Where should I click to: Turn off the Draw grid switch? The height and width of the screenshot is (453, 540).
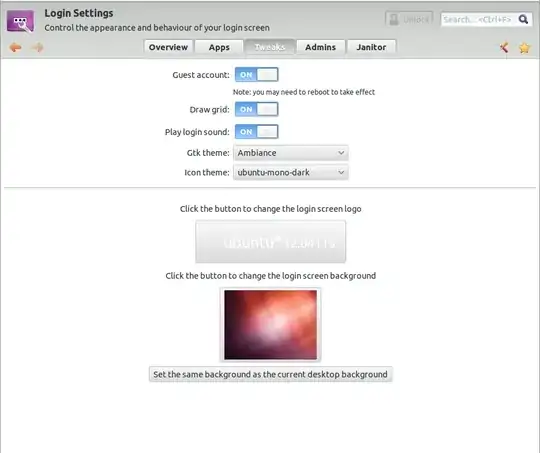pos(257,109)
